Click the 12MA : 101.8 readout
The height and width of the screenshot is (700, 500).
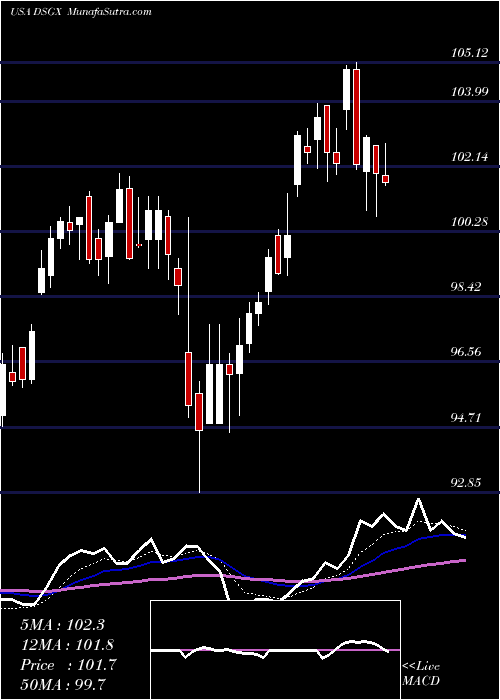(x=67, y=645)
